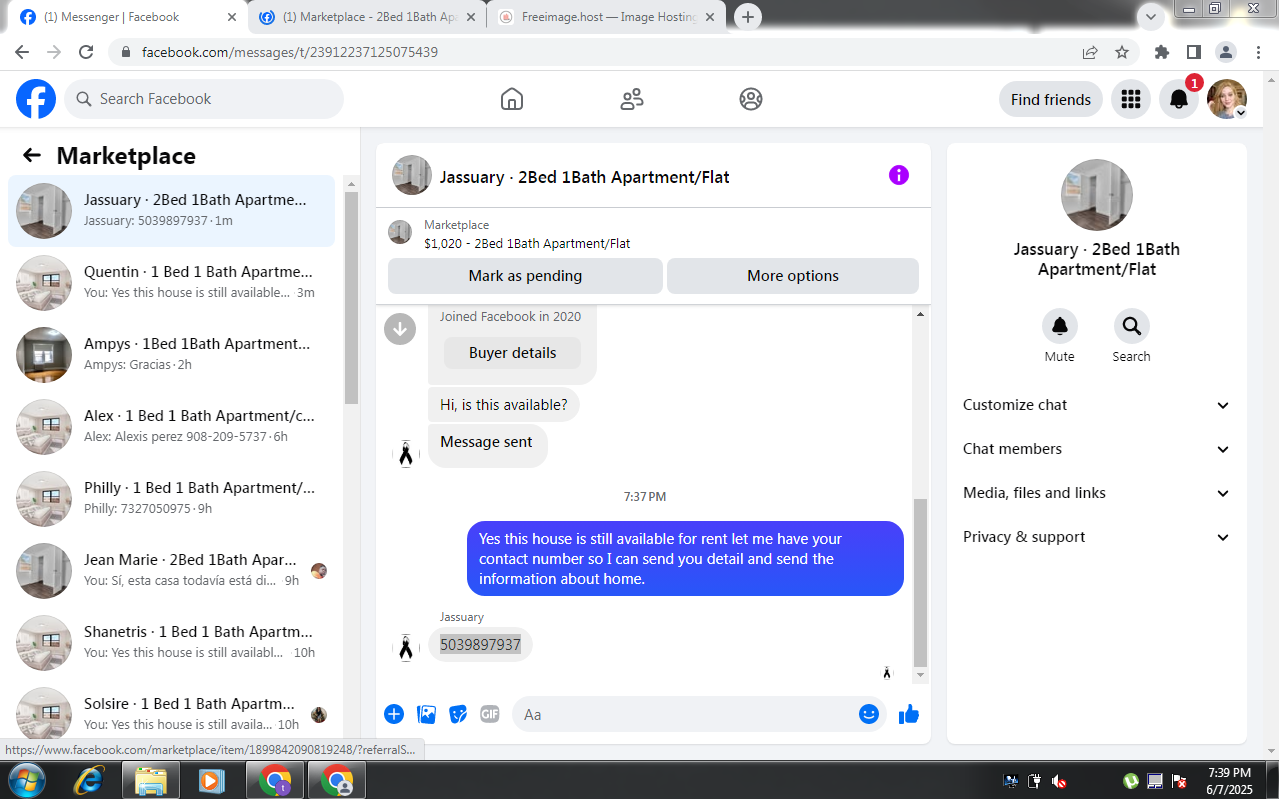The height and width of the screenshot is (799, 1279).
Task: Expand the Chat members section
Action: coord(1096,449)
